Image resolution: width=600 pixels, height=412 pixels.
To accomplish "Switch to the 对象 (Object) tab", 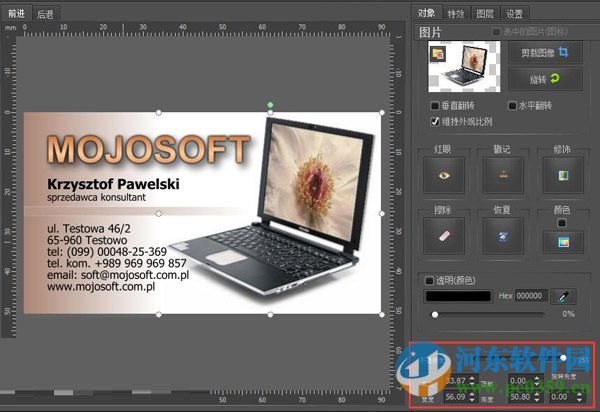I will (x=426, y=13).
